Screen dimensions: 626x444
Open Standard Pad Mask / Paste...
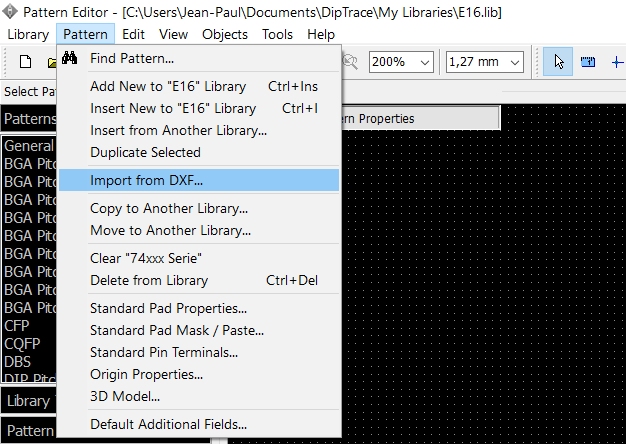click(x=199, y=330)
